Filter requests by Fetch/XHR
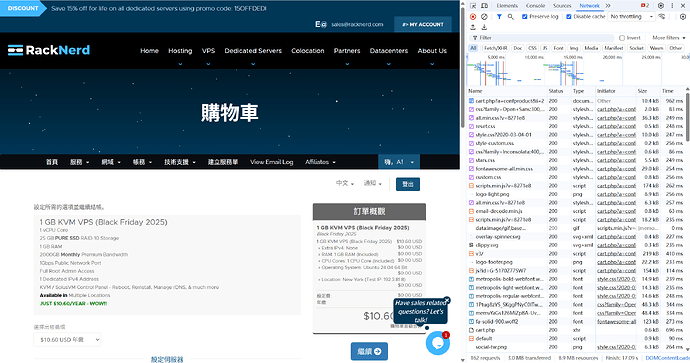 495,48
